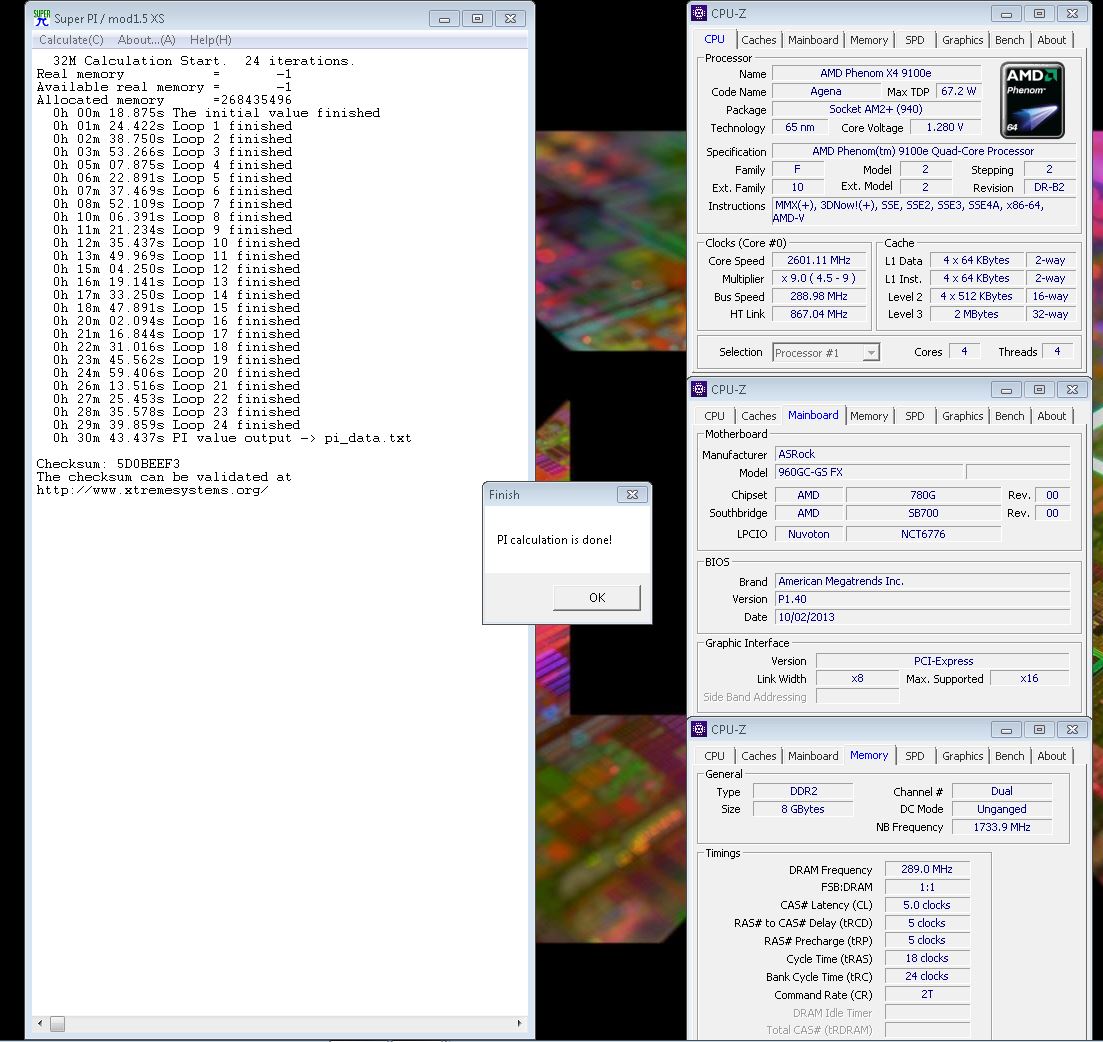Click Super PI horizontal scrollbar right arrow
Viewport: 1103px width, 1042px height.
click(520, 1023)
